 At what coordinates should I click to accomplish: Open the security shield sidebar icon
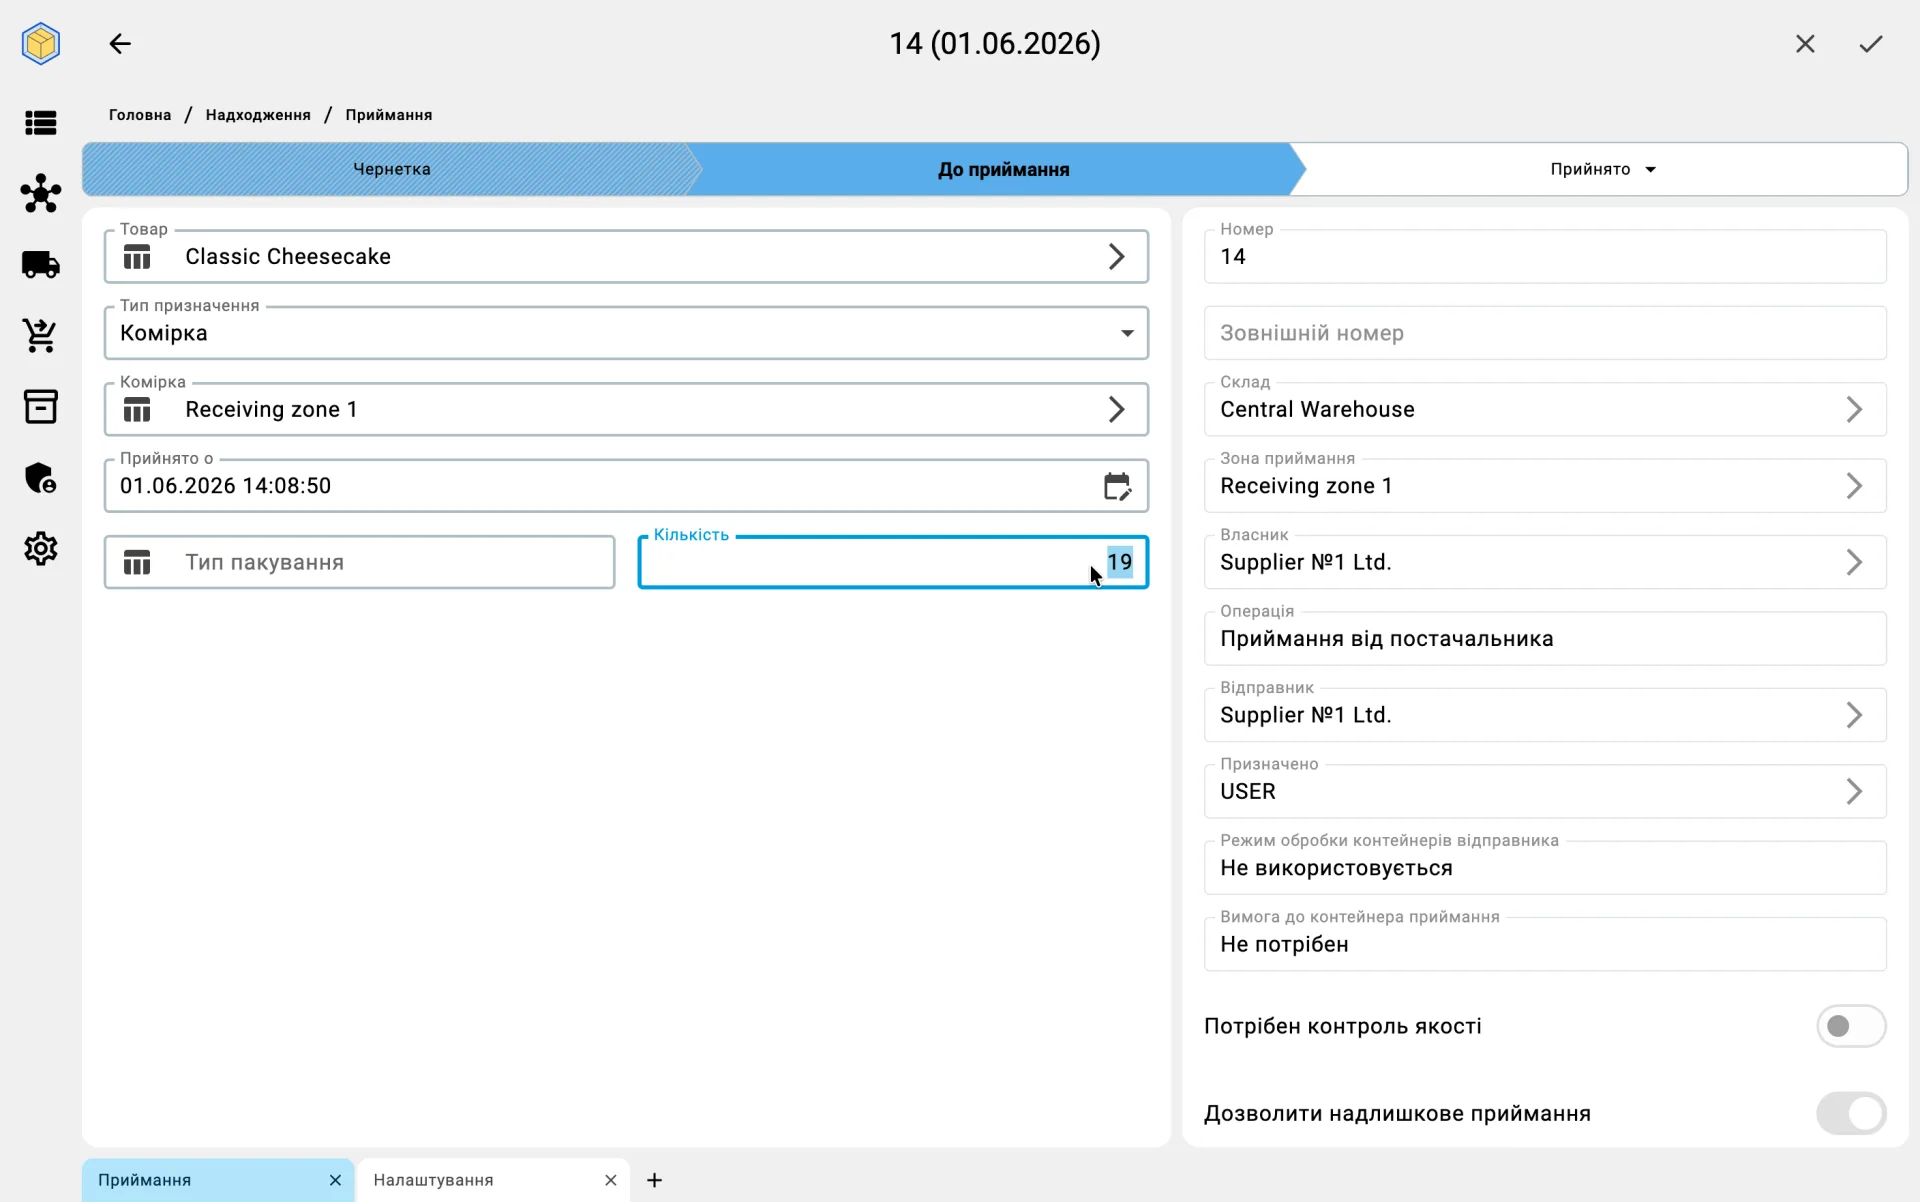41,478
